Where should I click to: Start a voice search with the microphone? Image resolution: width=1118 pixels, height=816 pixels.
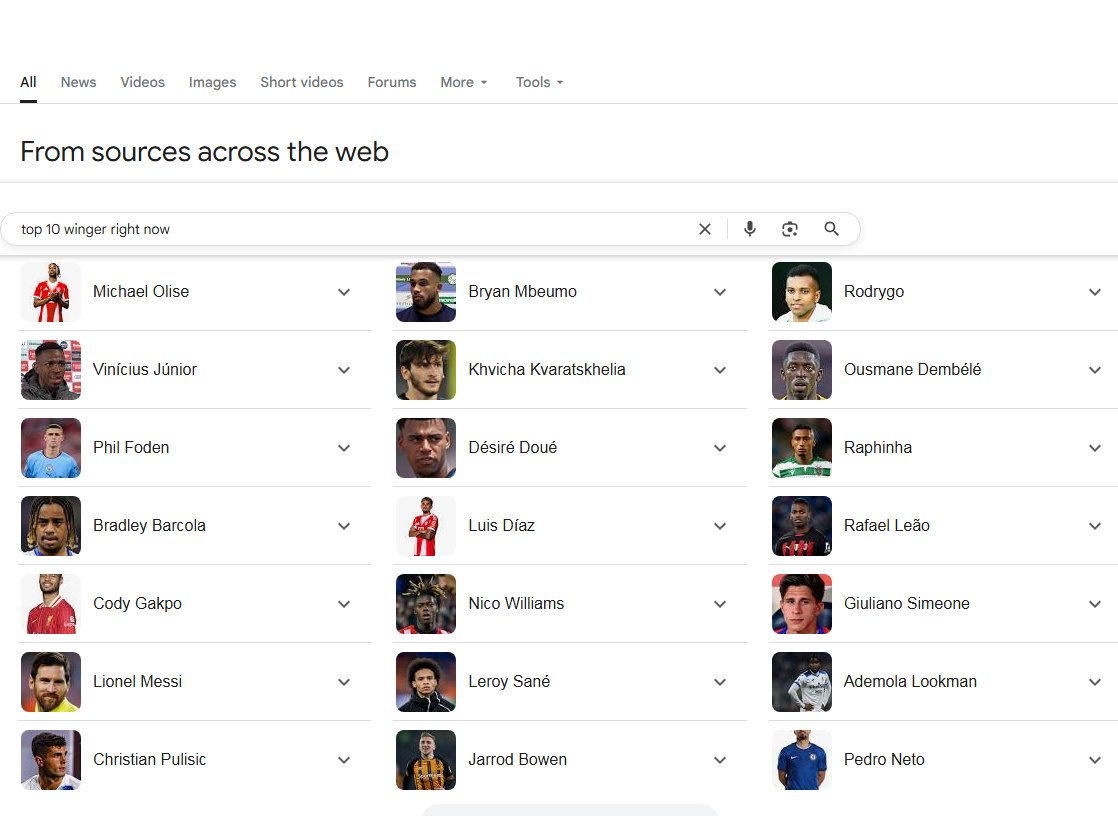[x=750, y=229]
